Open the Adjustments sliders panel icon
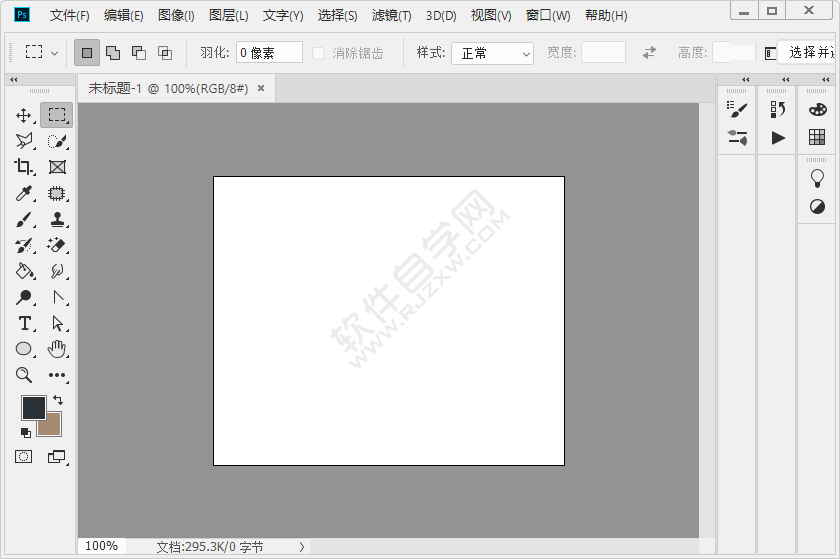840x559 pixels. click(737, 138)
